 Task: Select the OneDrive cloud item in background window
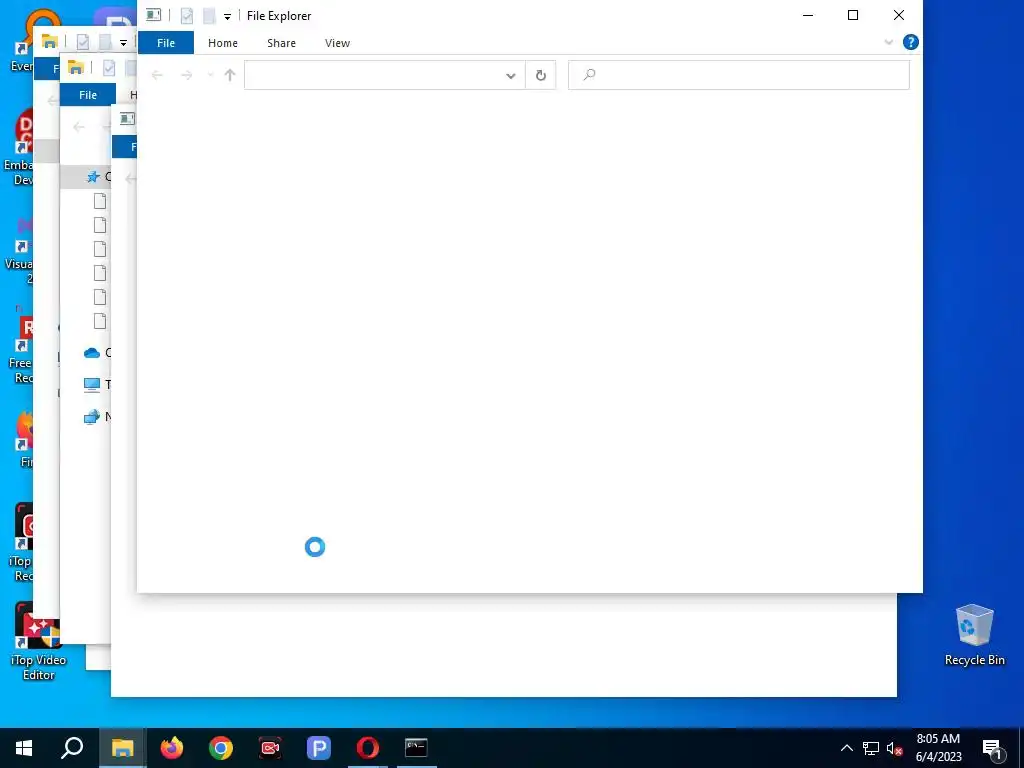(91, 353)
